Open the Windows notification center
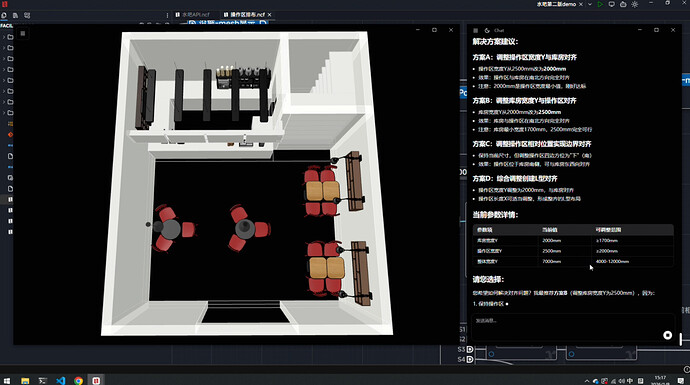The width and height of the screenshot is (690, 385). (x=681, y=381)
